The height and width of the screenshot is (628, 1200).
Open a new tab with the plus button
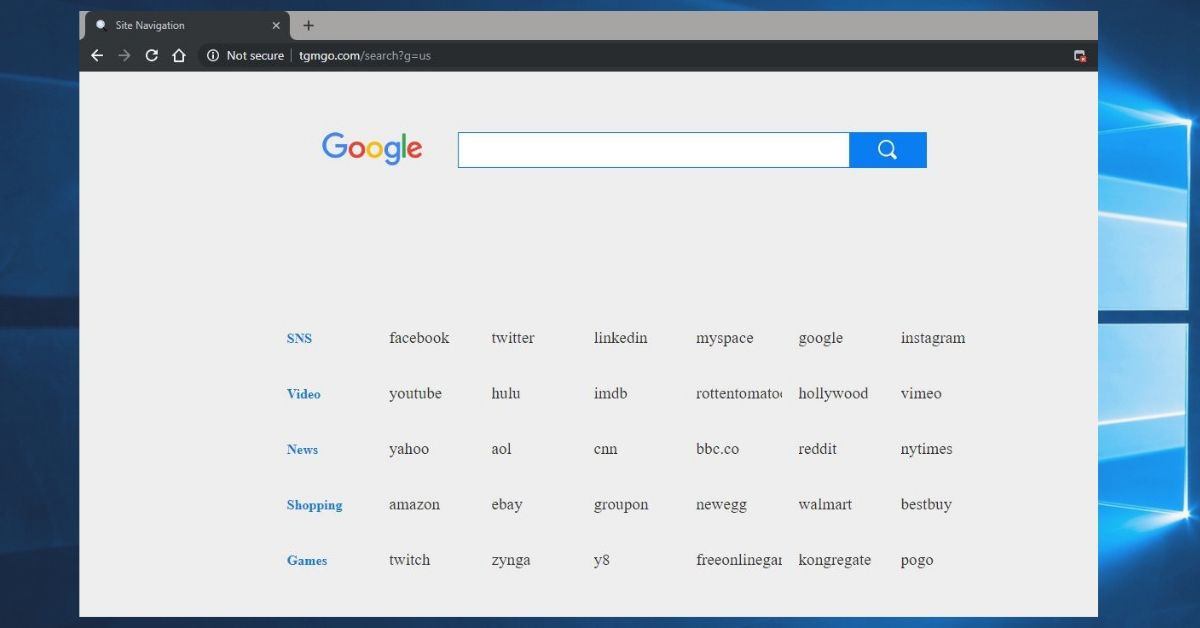[x=308, y=26]
